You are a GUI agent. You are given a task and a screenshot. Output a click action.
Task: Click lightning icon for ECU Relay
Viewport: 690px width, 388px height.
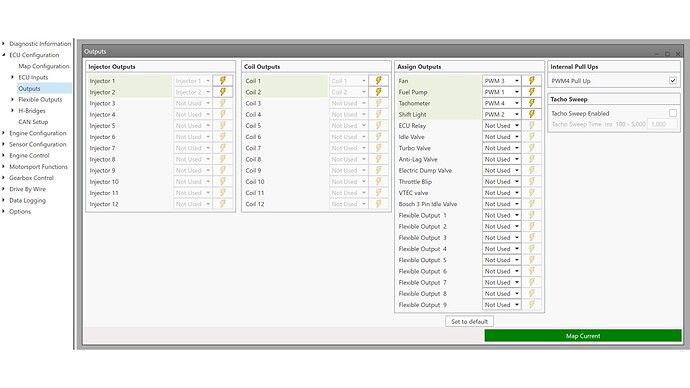pos(532,125)
